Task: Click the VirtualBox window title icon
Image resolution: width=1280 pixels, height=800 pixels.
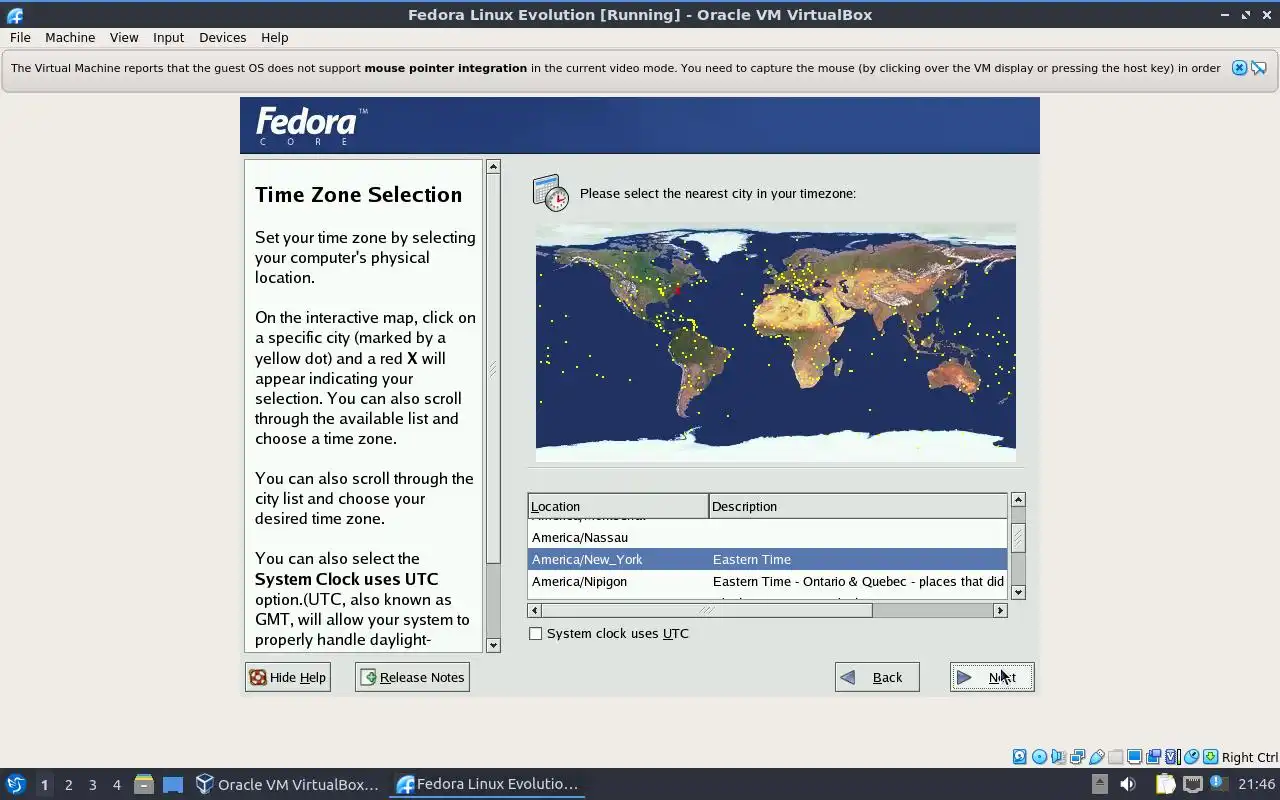Action: click(x=15, y=15)
